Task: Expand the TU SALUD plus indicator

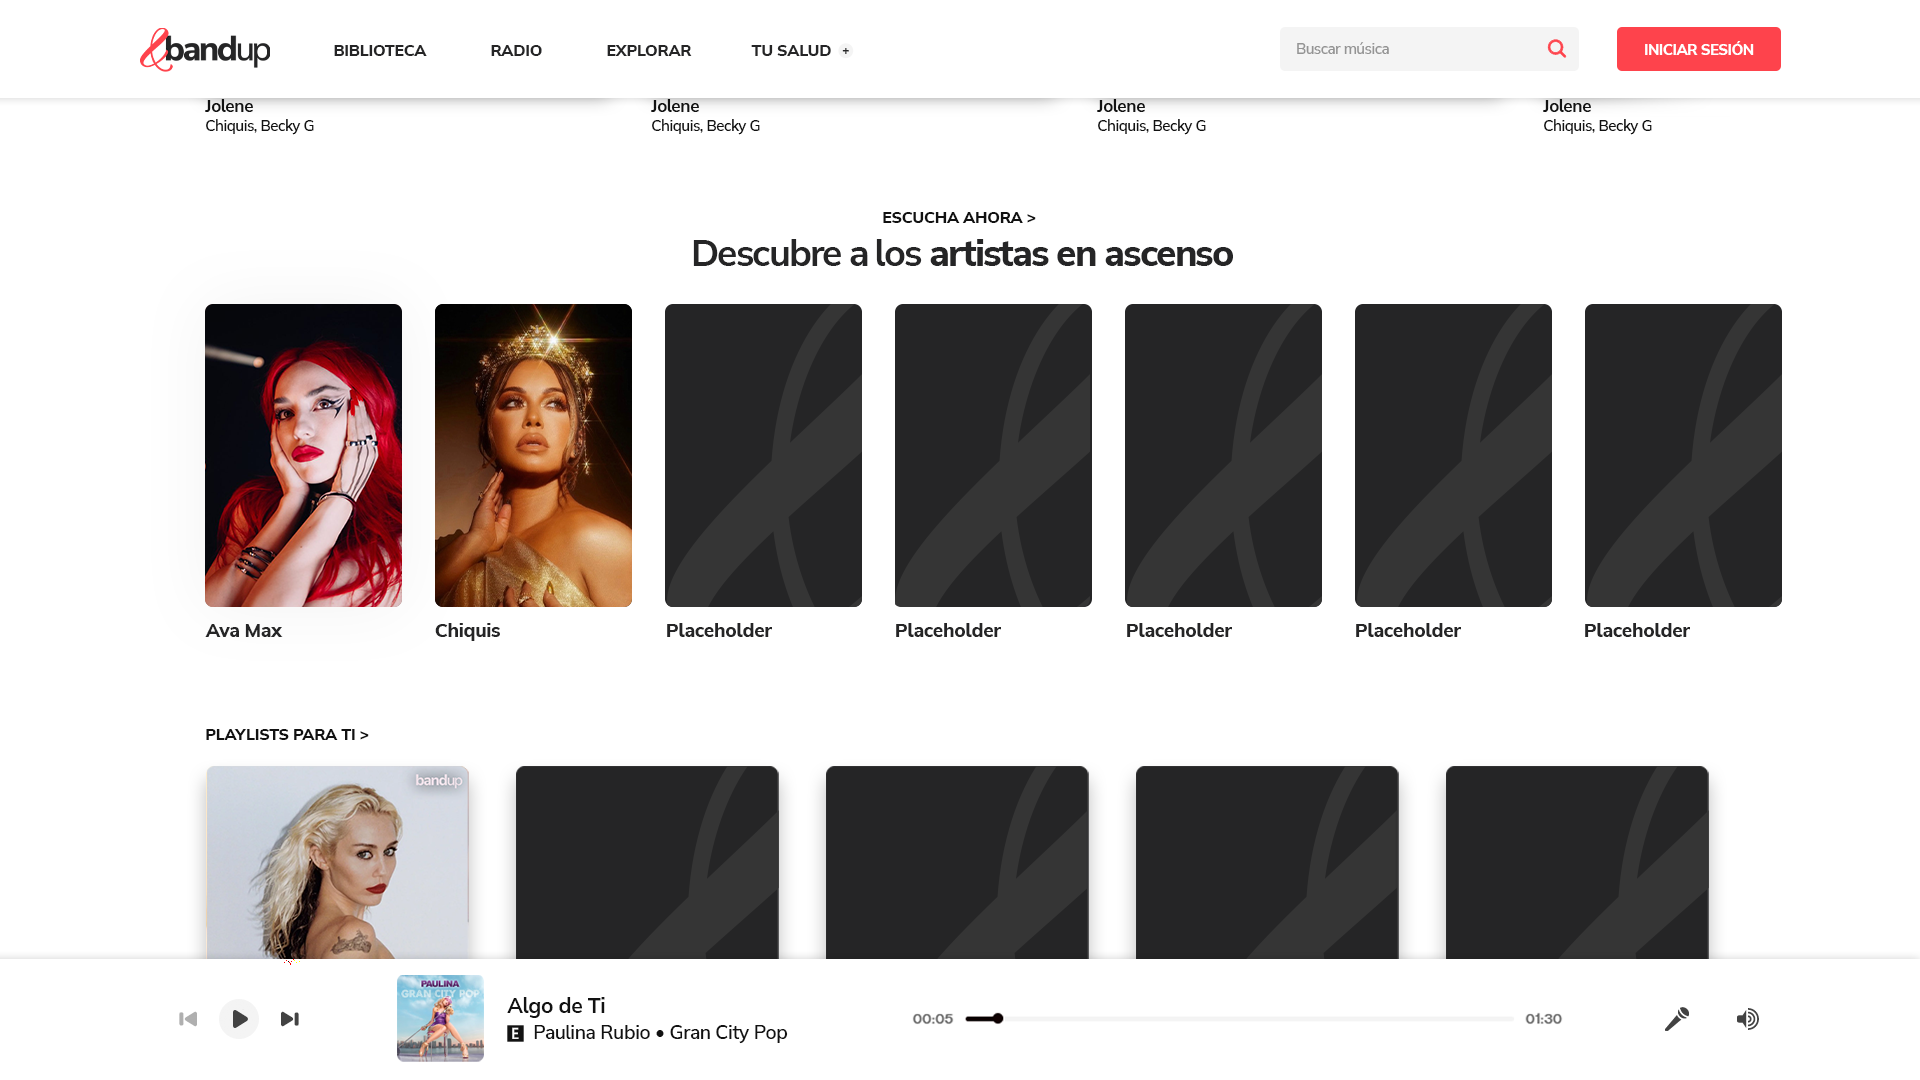Action: tap(846, 51)
